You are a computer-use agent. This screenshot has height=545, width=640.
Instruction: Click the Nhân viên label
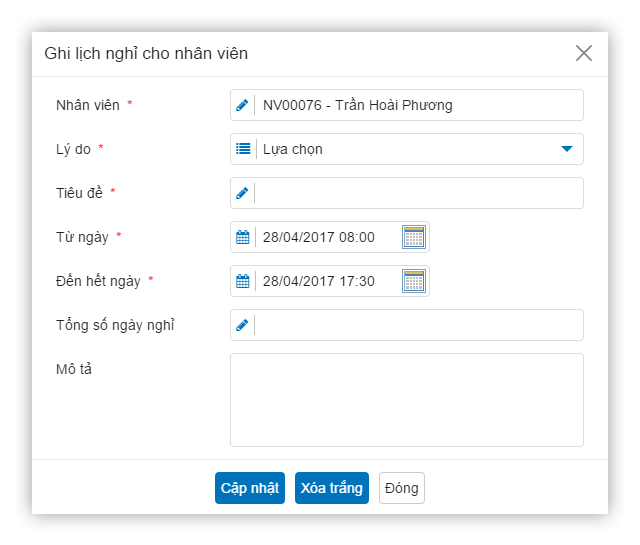click(88, 105)
